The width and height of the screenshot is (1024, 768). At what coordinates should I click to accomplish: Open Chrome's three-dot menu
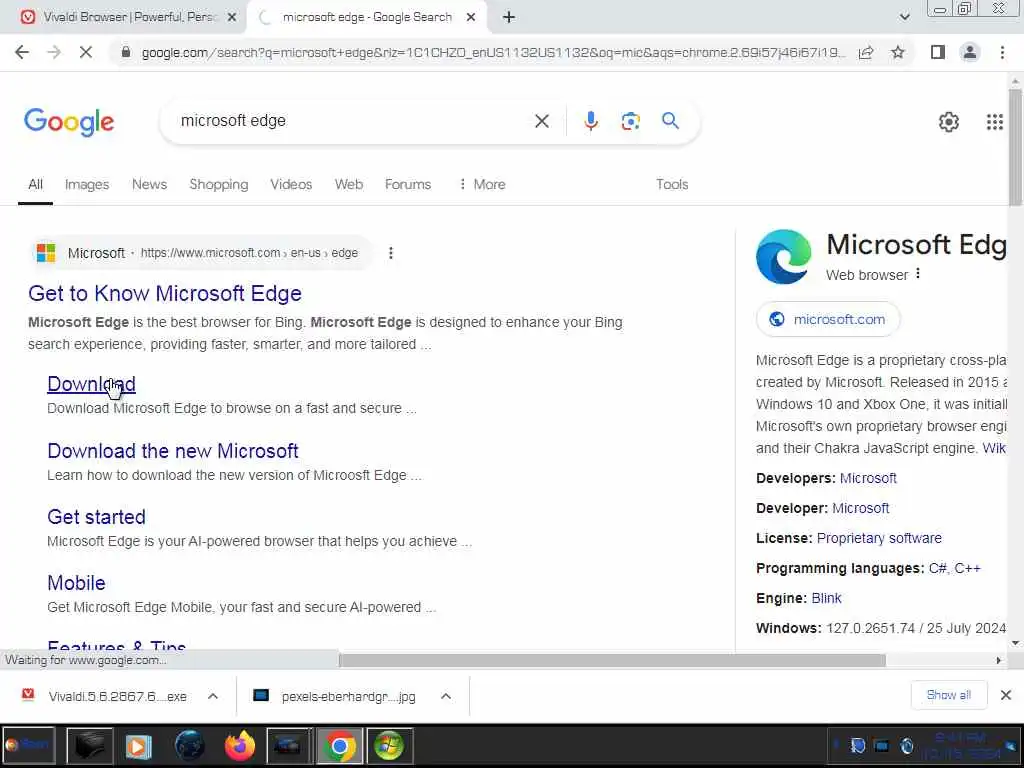(x=1002, y=52)
